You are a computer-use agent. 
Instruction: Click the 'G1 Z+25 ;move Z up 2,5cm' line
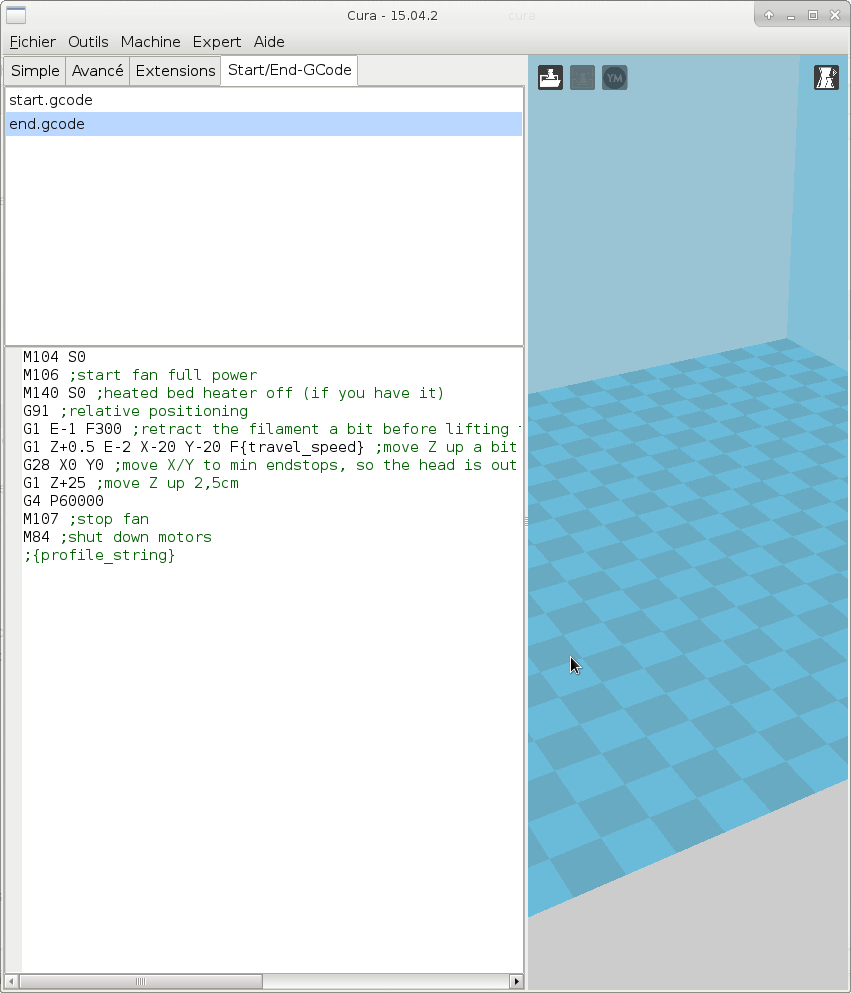pos(131,483)
